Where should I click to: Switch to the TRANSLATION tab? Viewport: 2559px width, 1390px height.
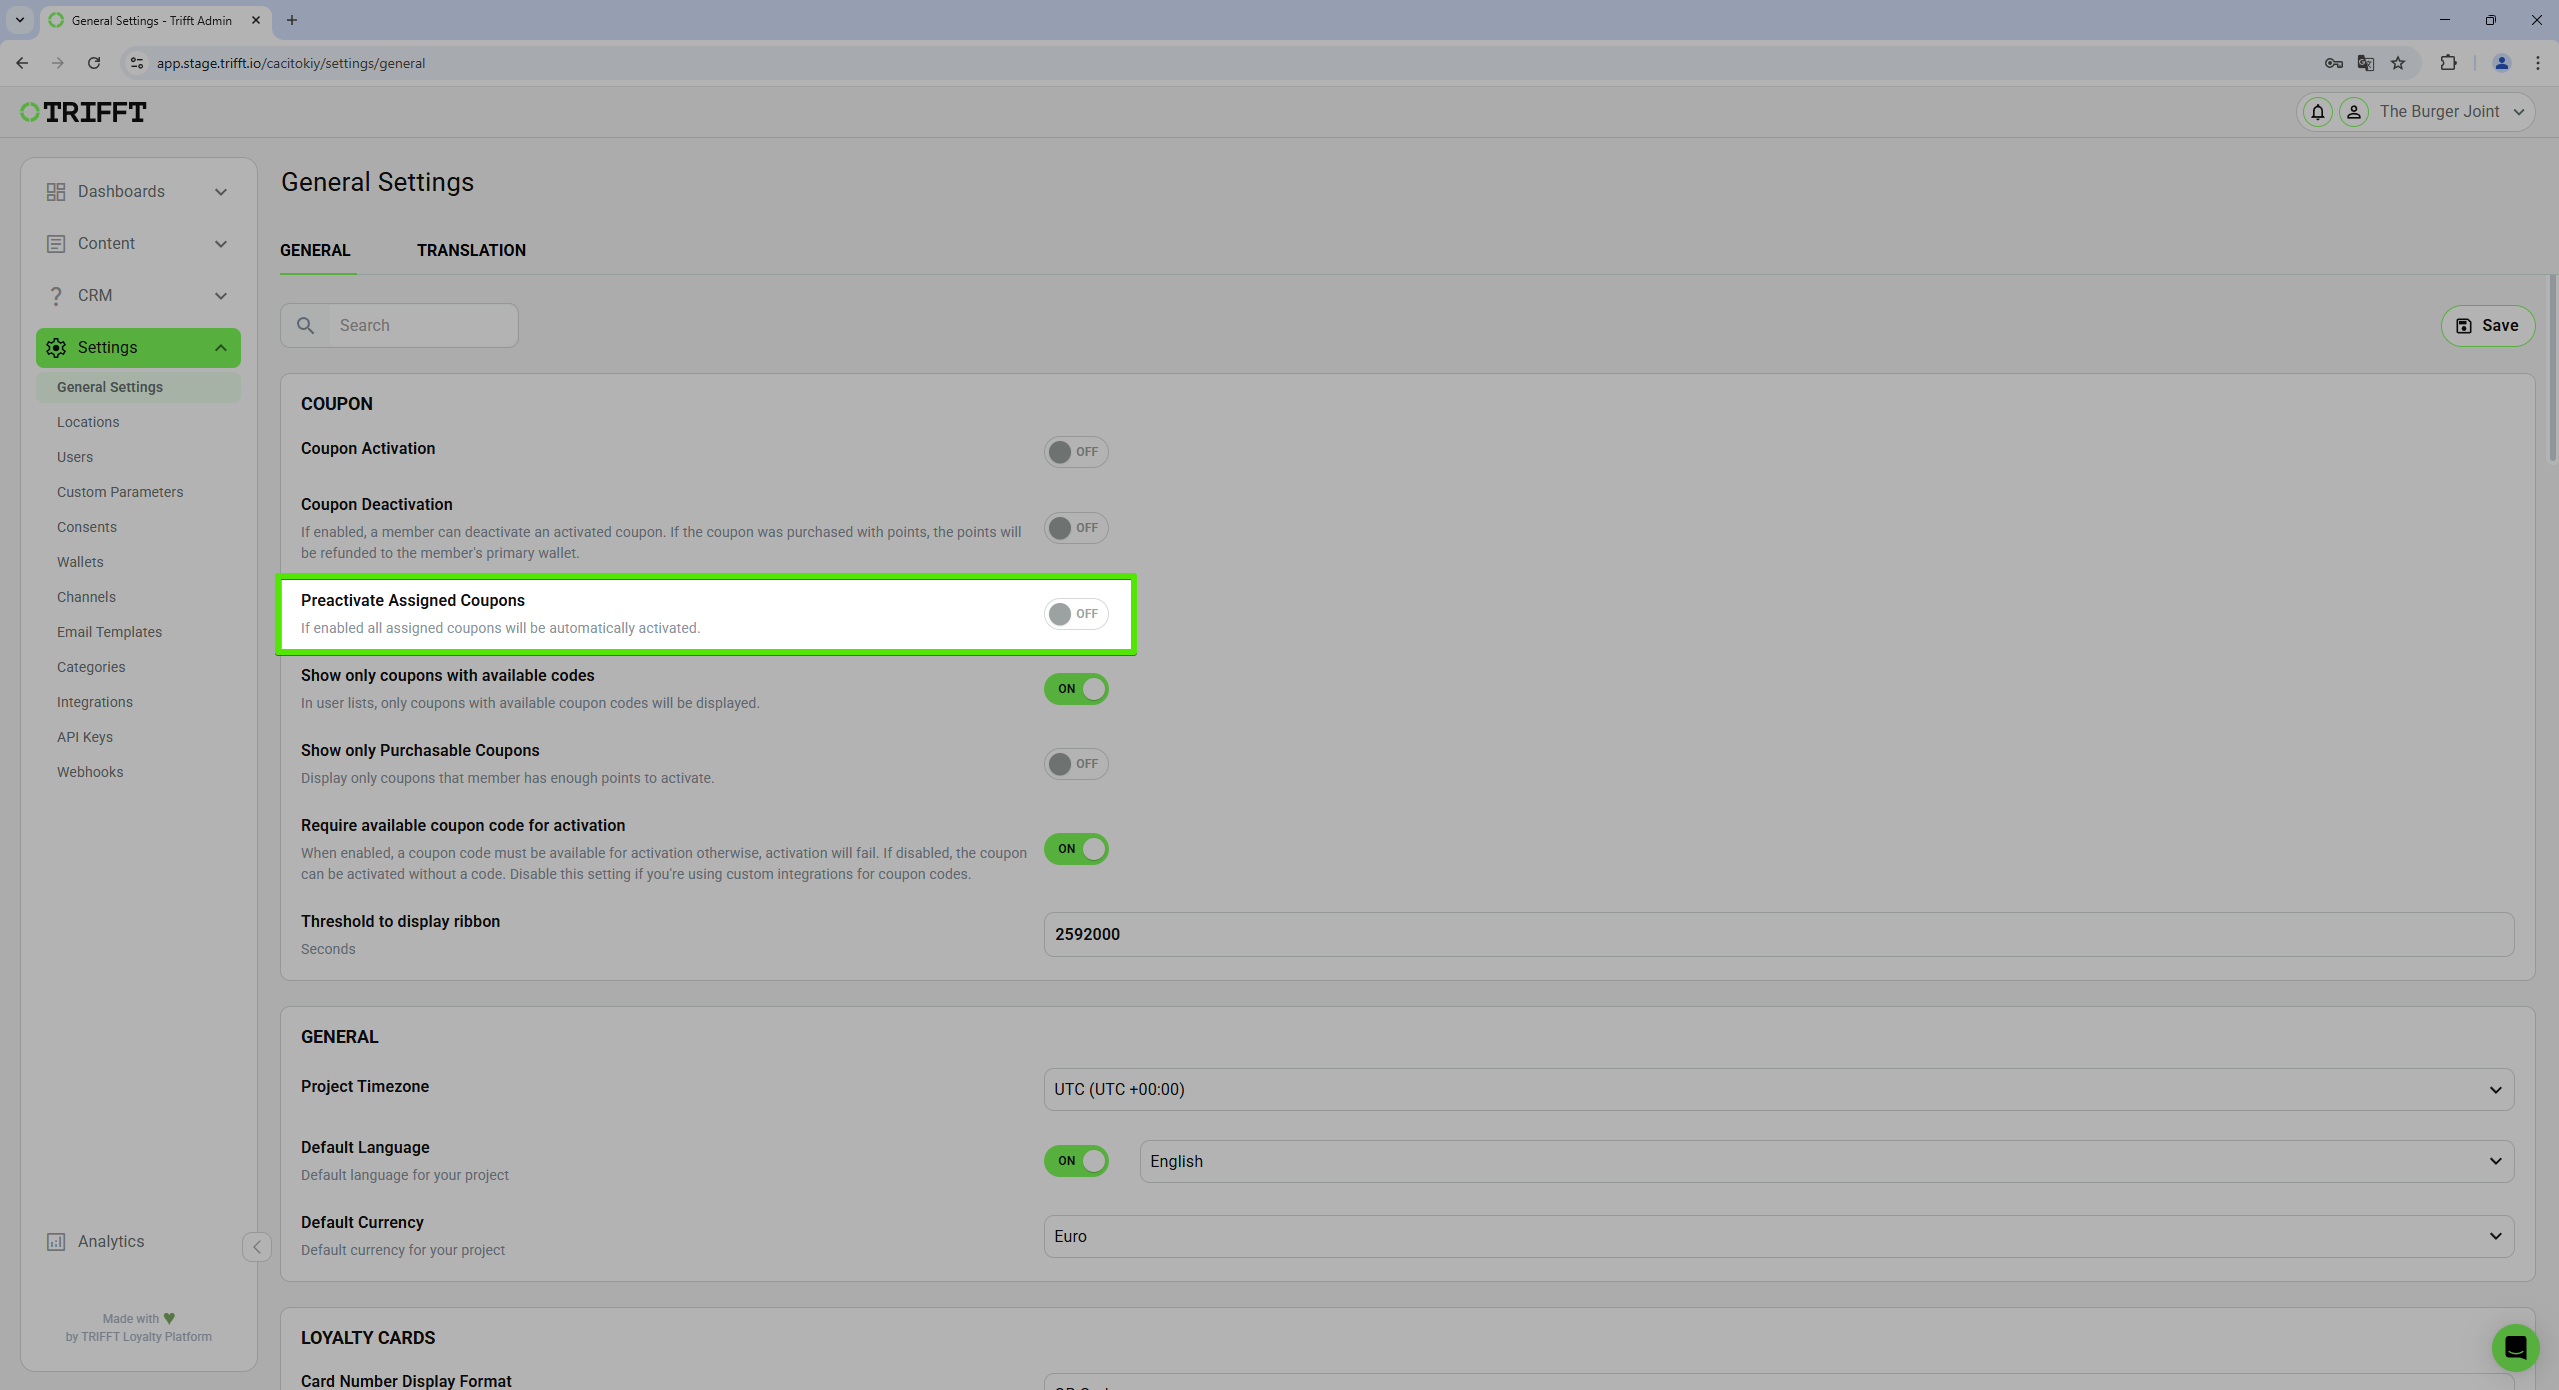pyautogui.click(x=471, y=250)
